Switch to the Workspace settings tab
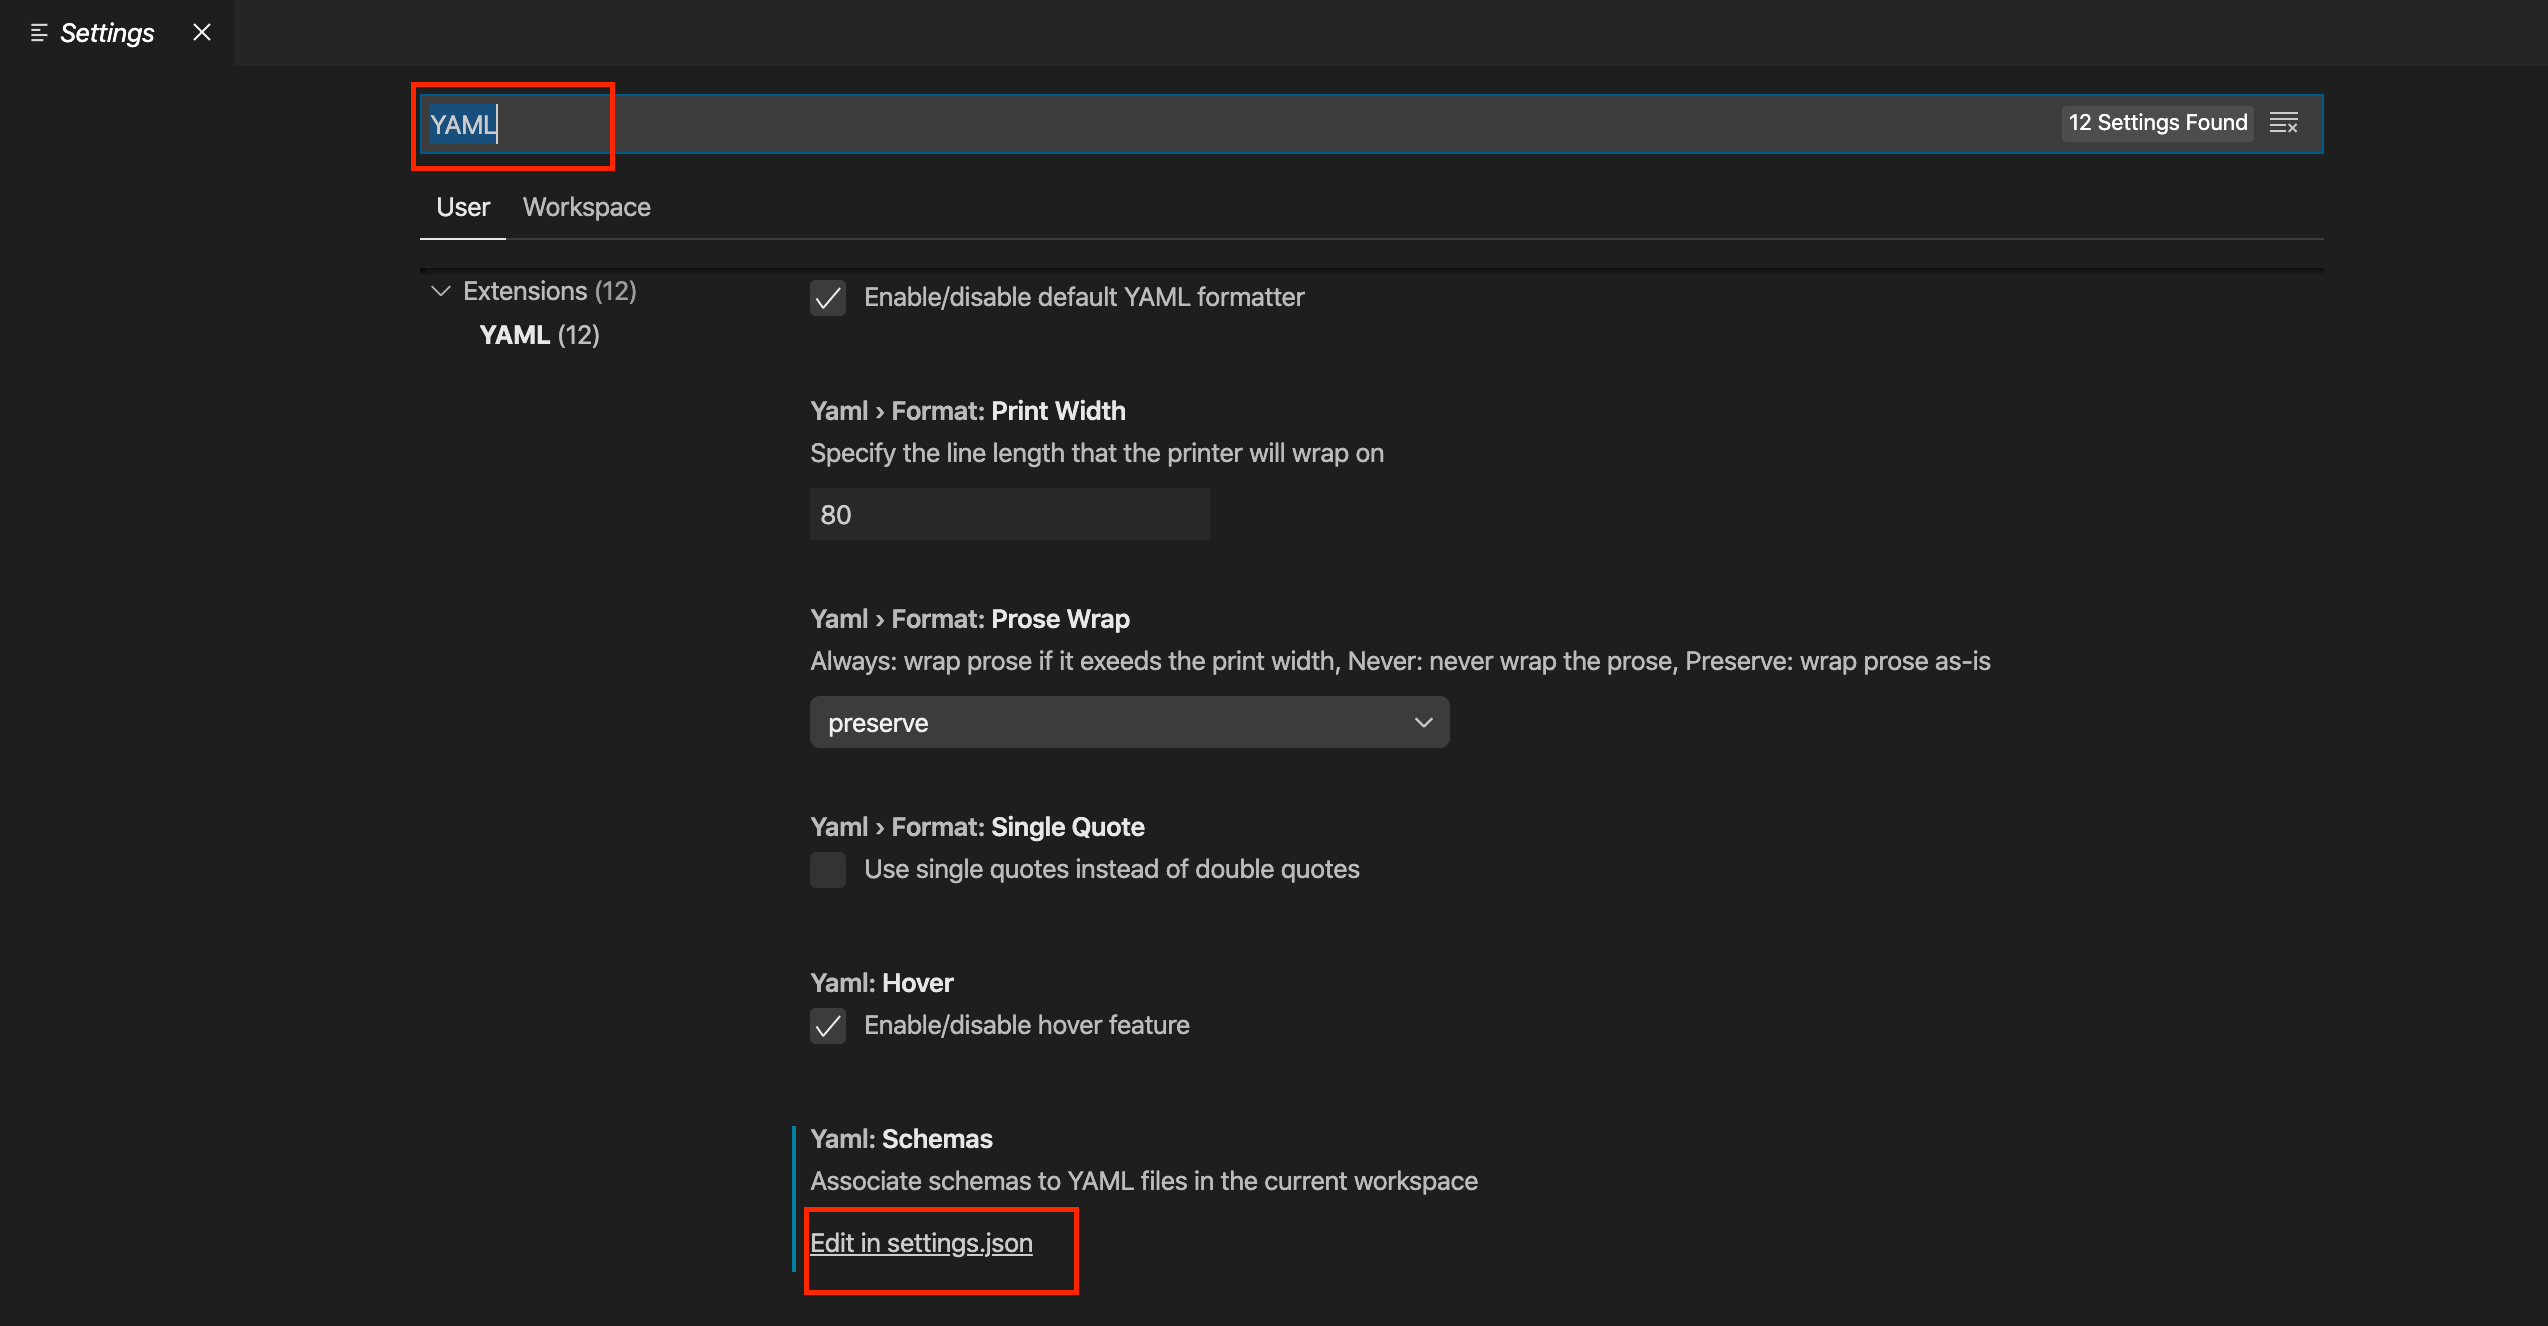Image resolution: width=2548 pixels, height=1326 pixels. point(586,207)
